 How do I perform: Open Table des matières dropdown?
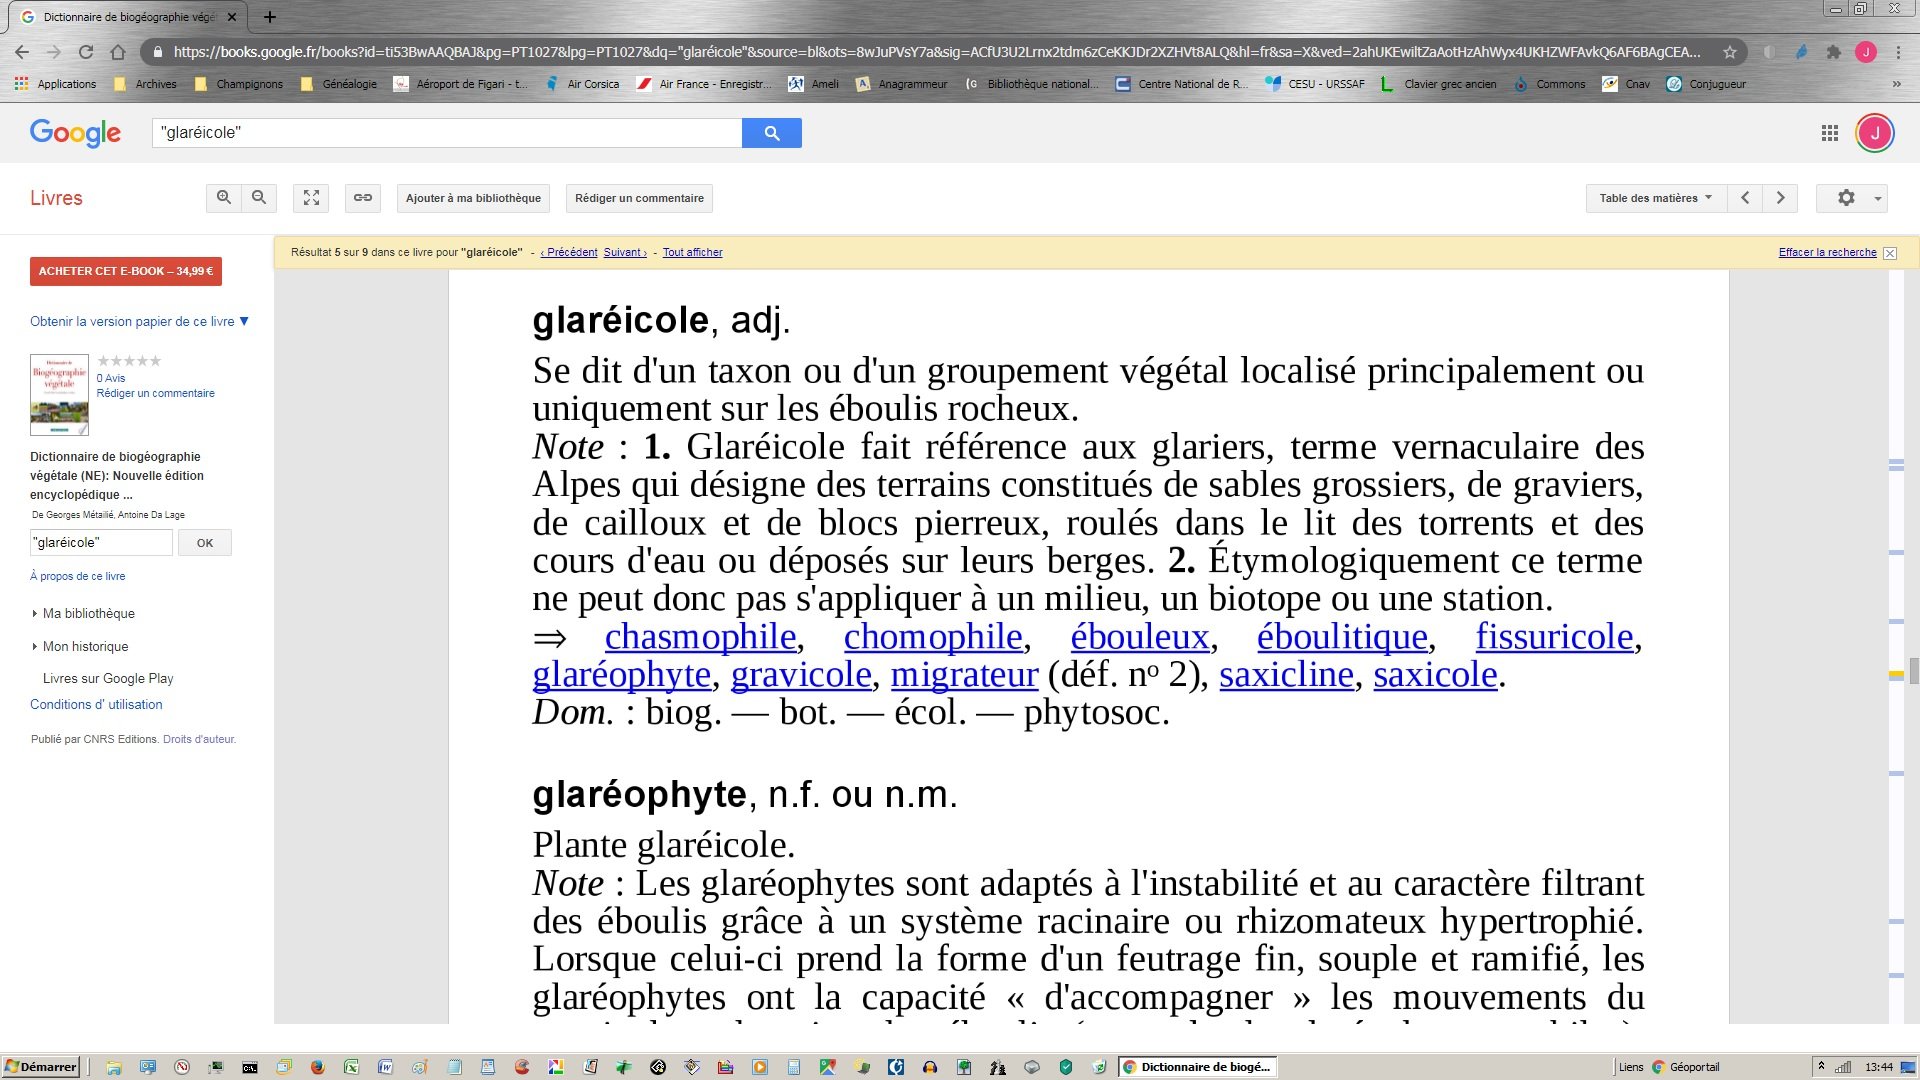click(x=1655, y=198)
